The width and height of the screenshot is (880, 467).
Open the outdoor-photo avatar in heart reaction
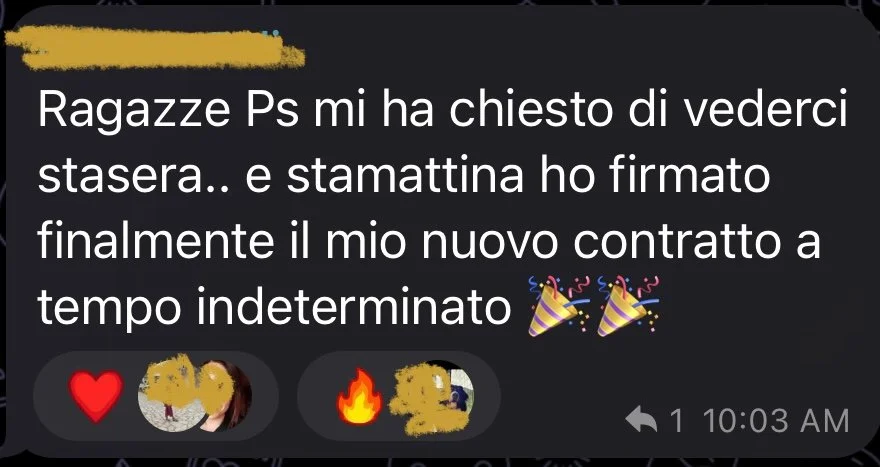[x=167, y=396]
